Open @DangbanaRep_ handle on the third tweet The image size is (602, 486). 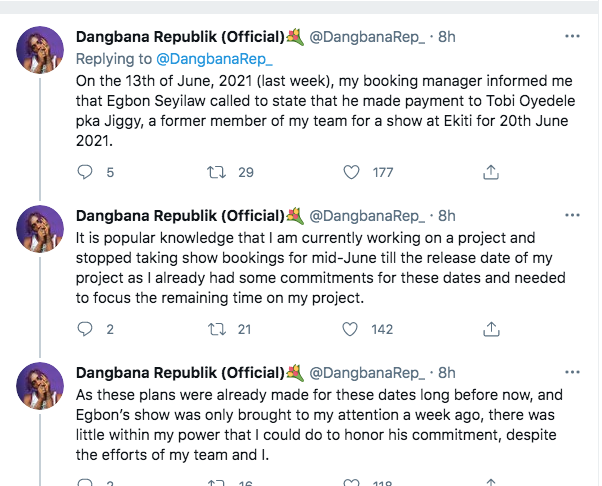click(367, 371)
